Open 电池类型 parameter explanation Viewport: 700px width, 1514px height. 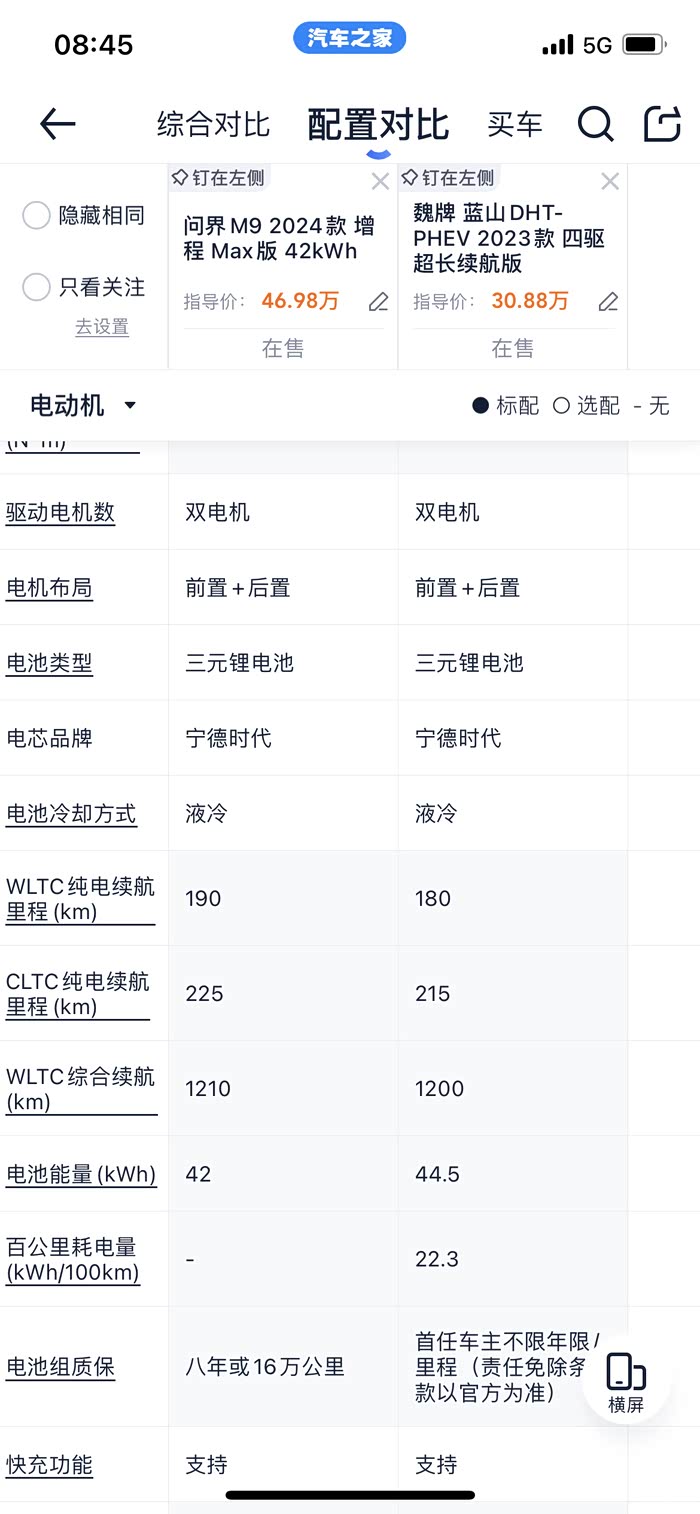click(50, 663)
